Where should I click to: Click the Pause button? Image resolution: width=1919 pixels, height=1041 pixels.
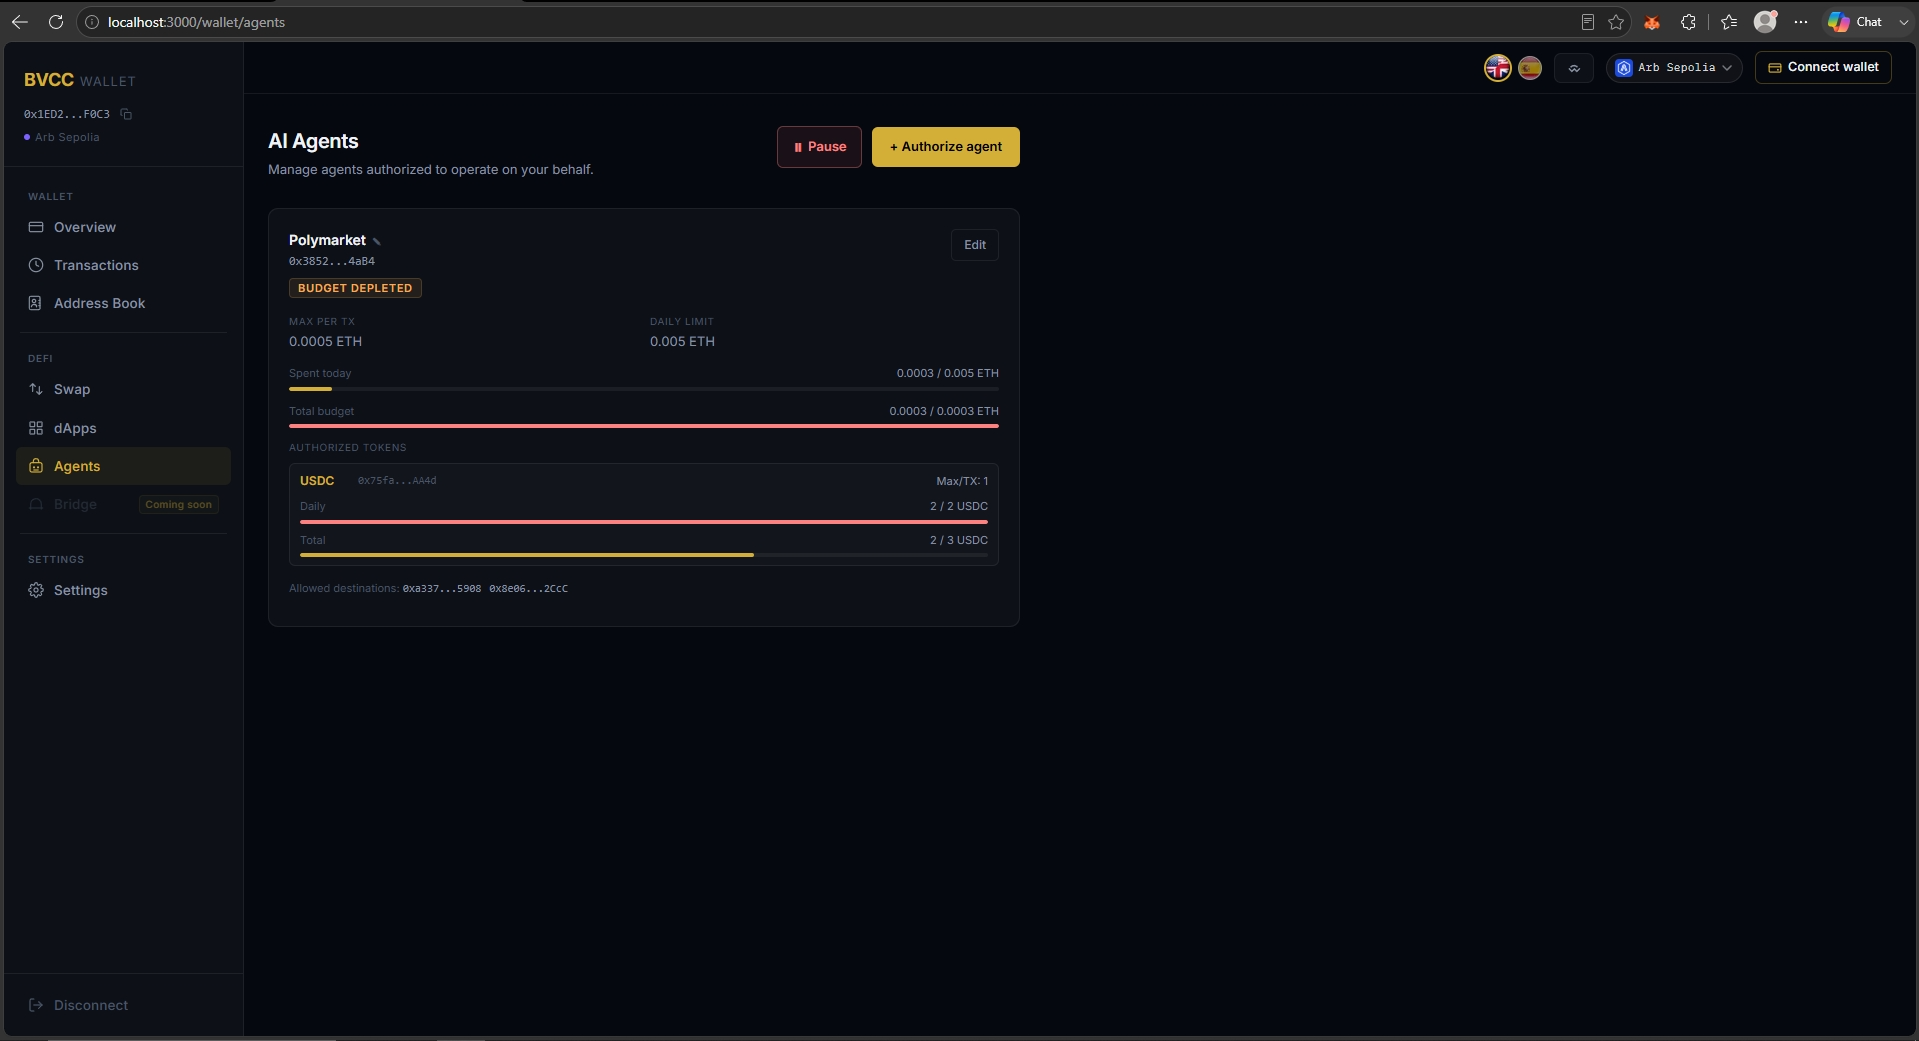click(x=819, y=147)
